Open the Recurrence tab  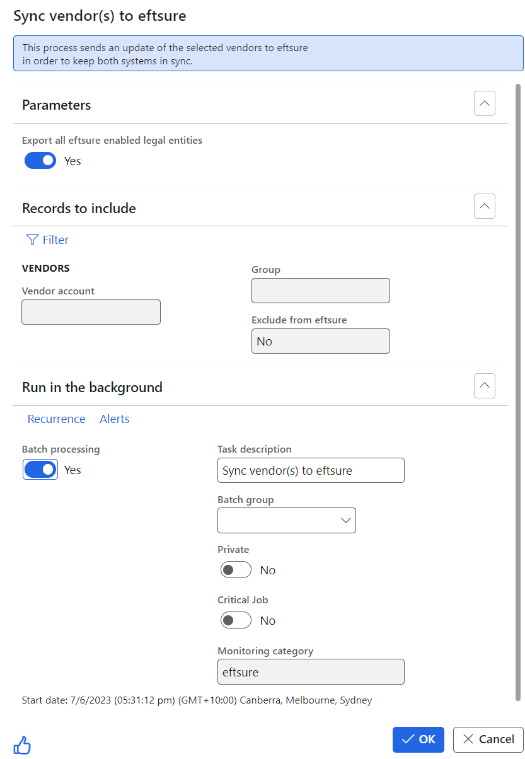click(56, 419)
